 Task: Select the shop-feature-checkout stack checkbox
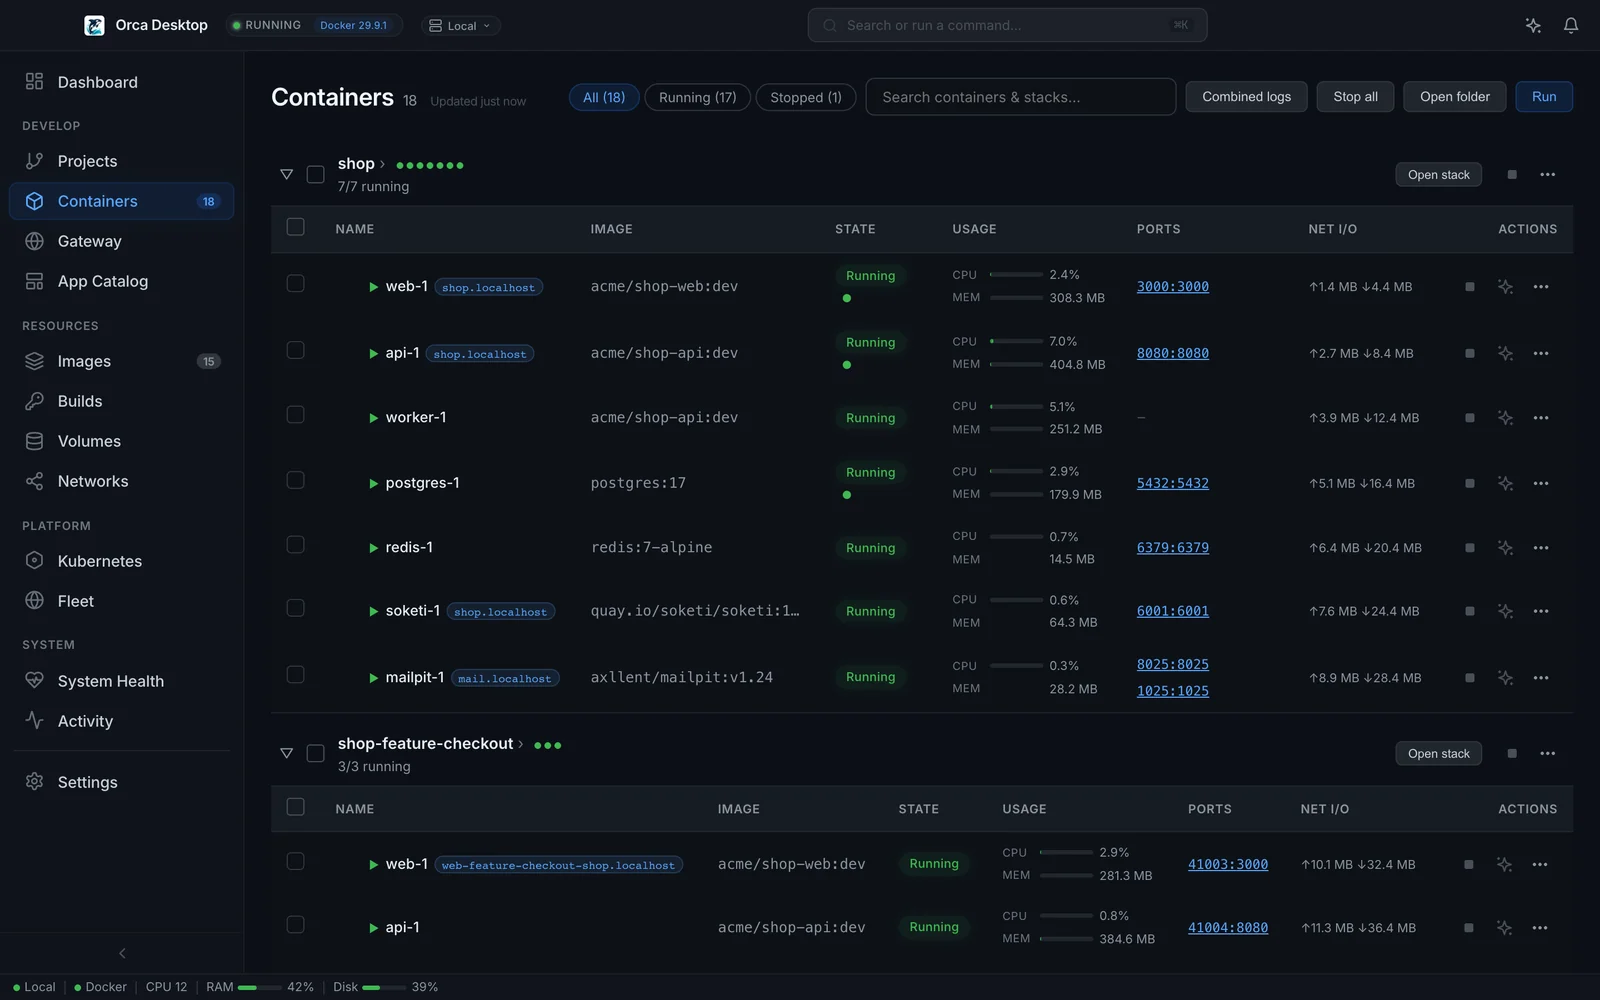pyautogui.click(x=315, y=753)
